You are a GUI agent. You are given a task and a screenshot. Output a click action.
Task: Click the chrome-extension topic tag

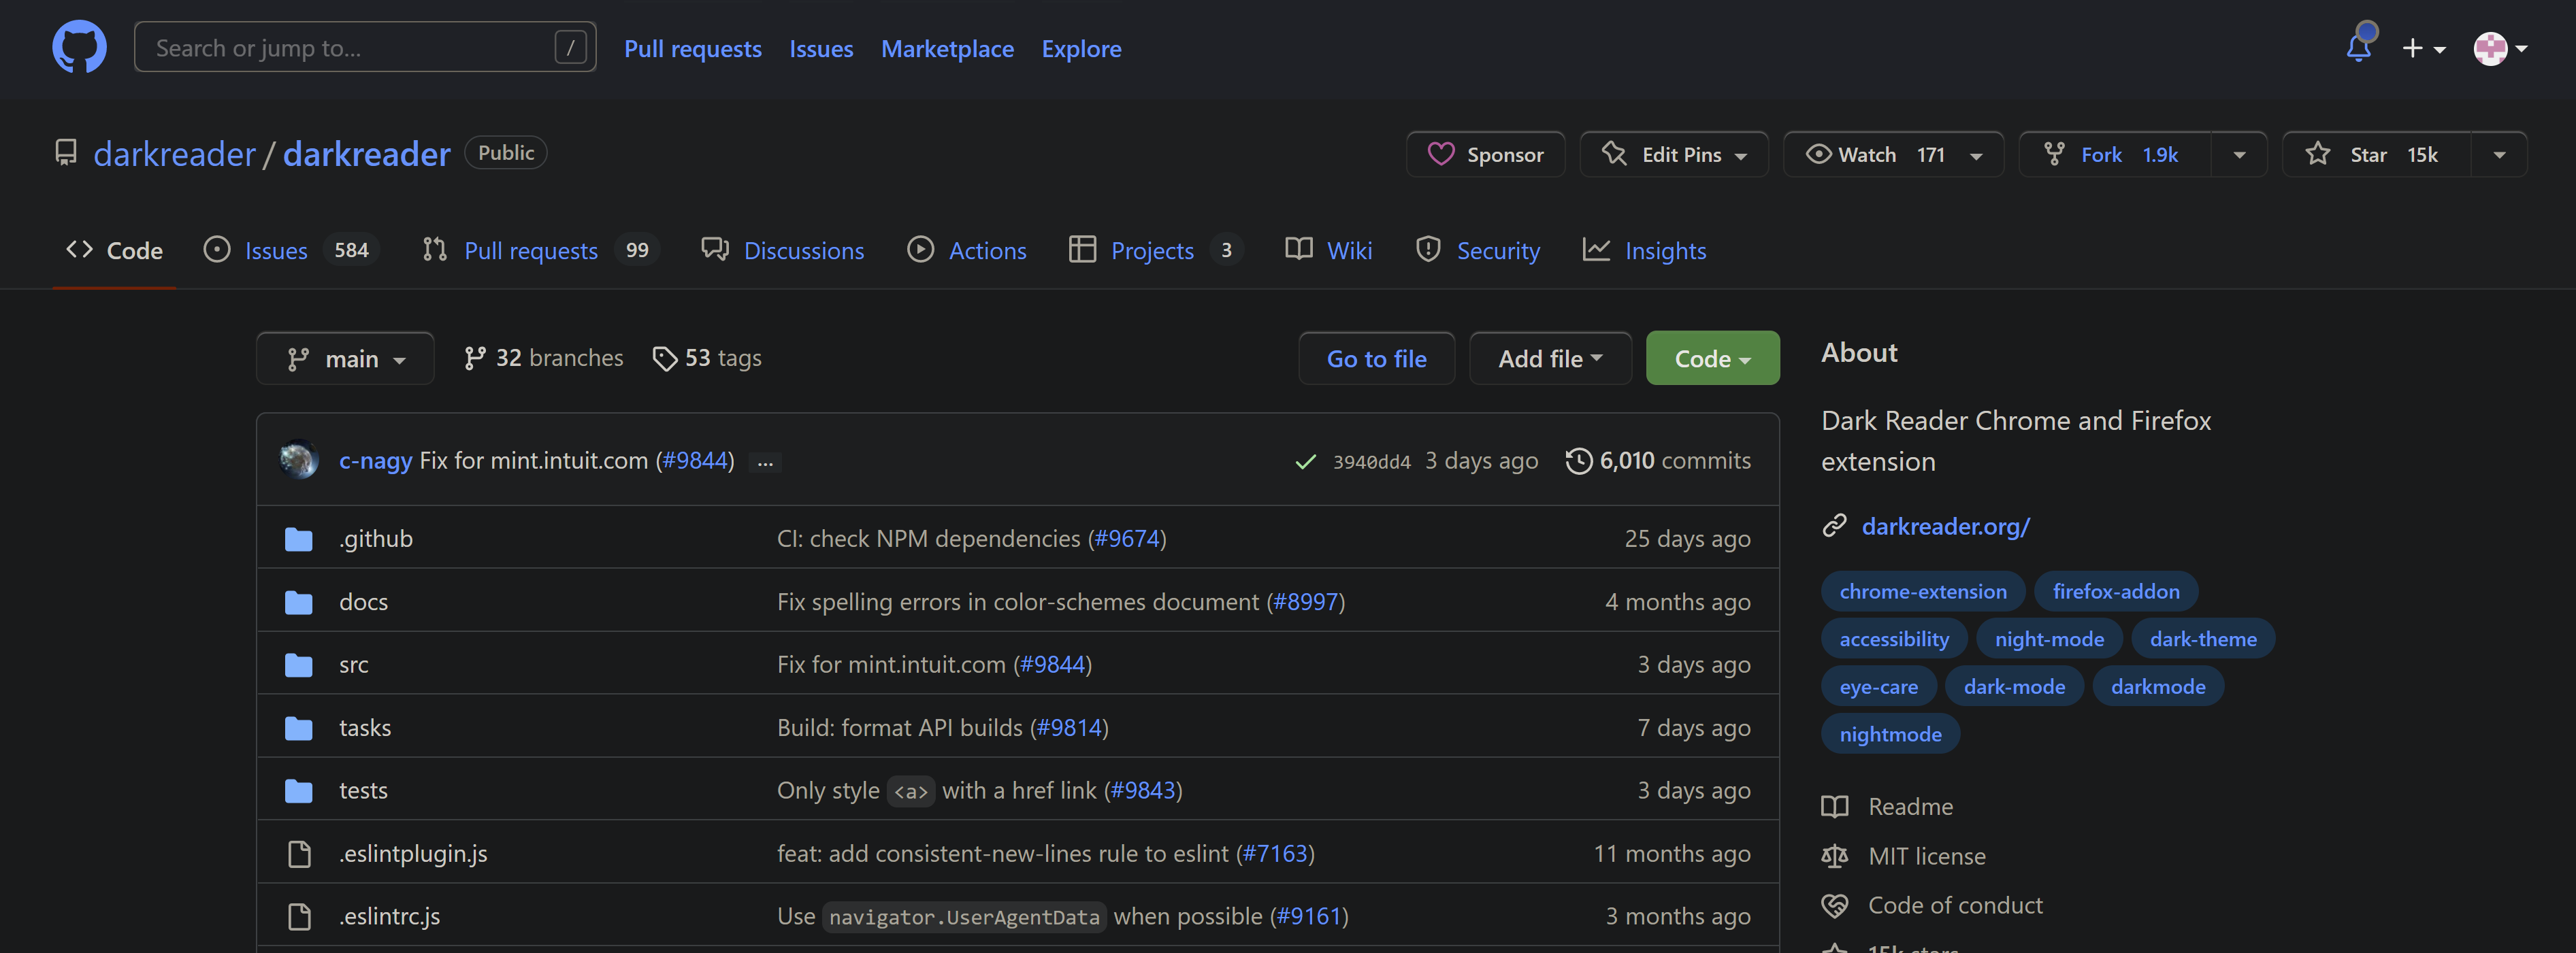1922,591
